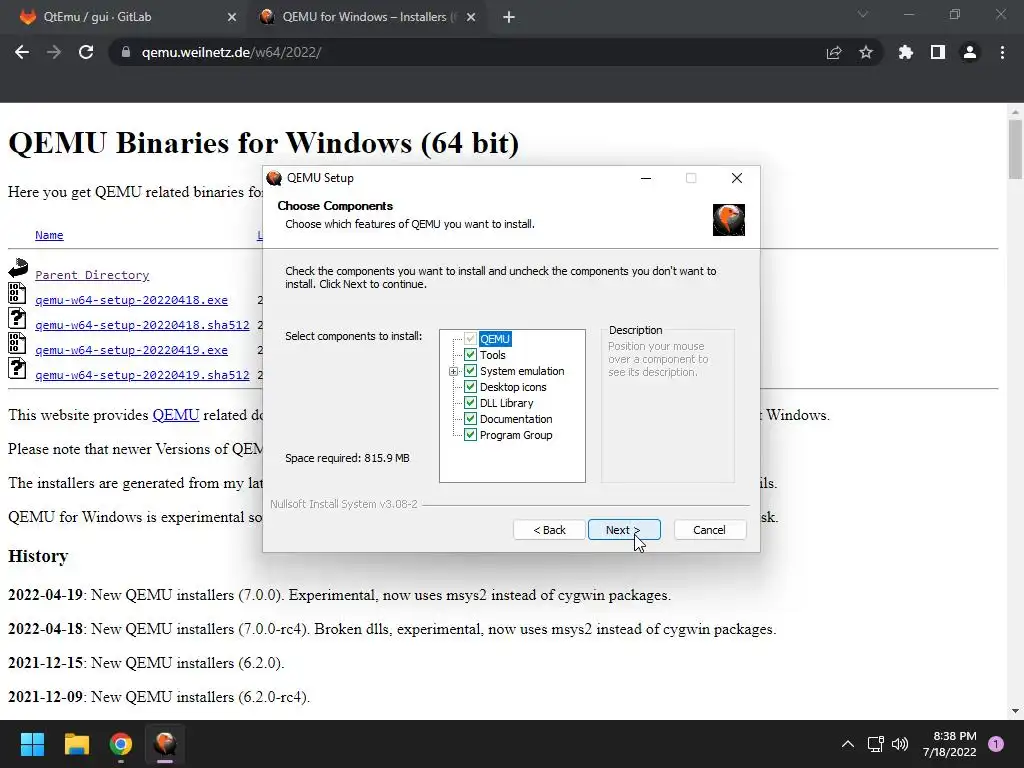Open Chrome extensions puzzle icon
Screen dimensions: 1024x768
[x=906, y=52]
